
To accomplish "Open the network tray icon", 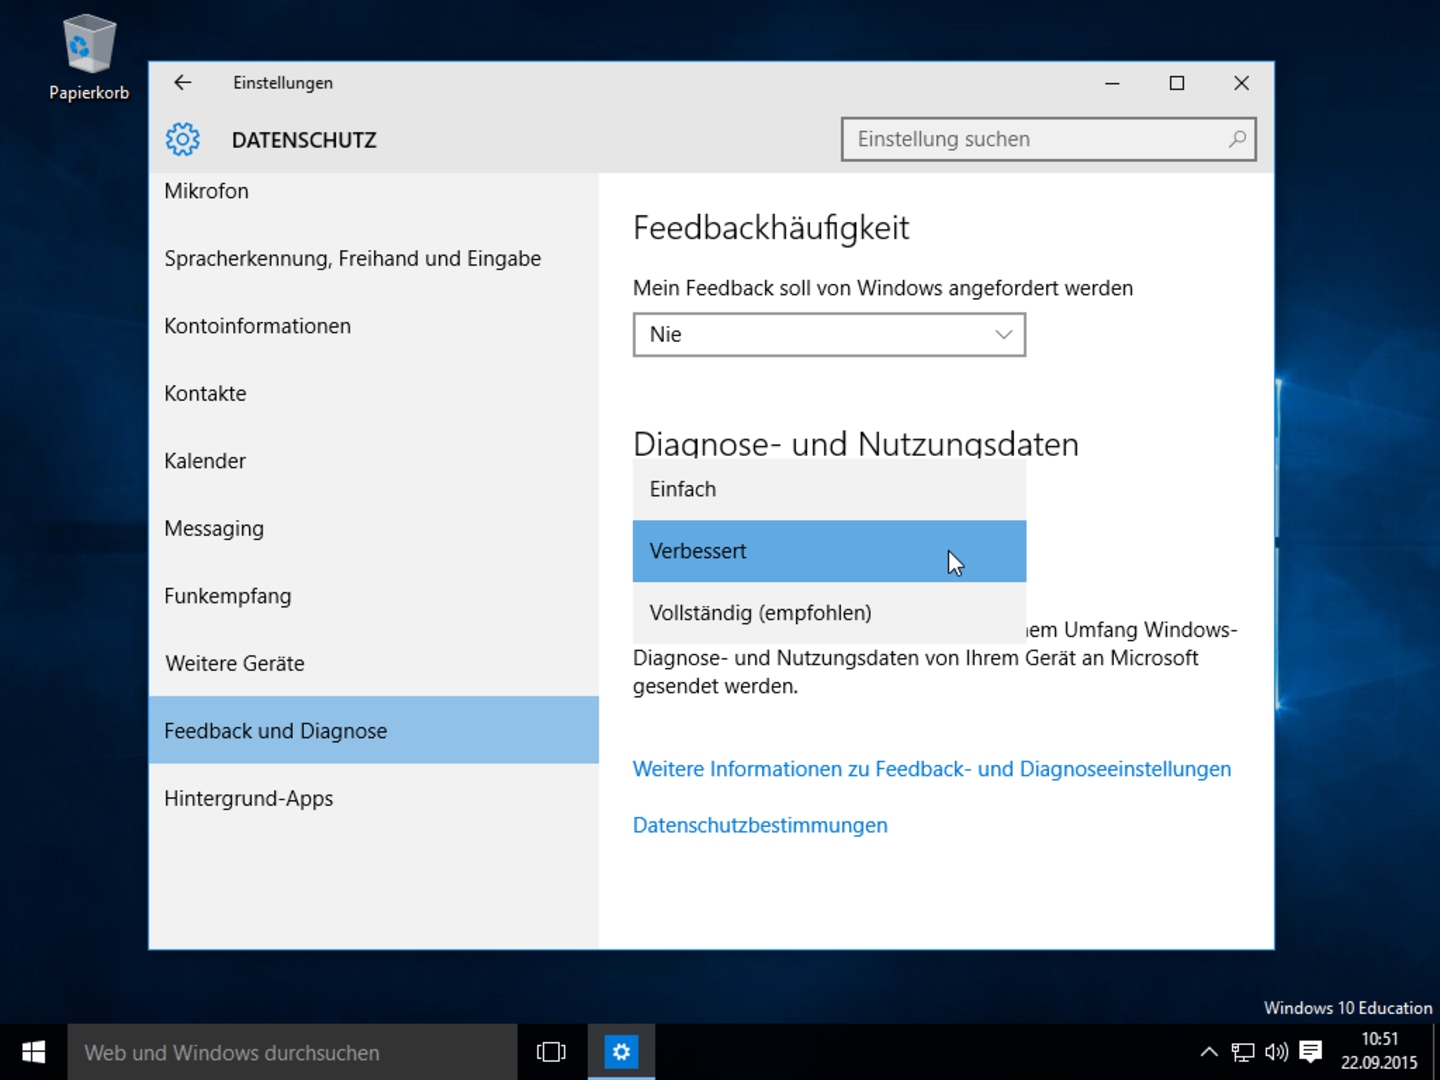I will [1242, 1052].
